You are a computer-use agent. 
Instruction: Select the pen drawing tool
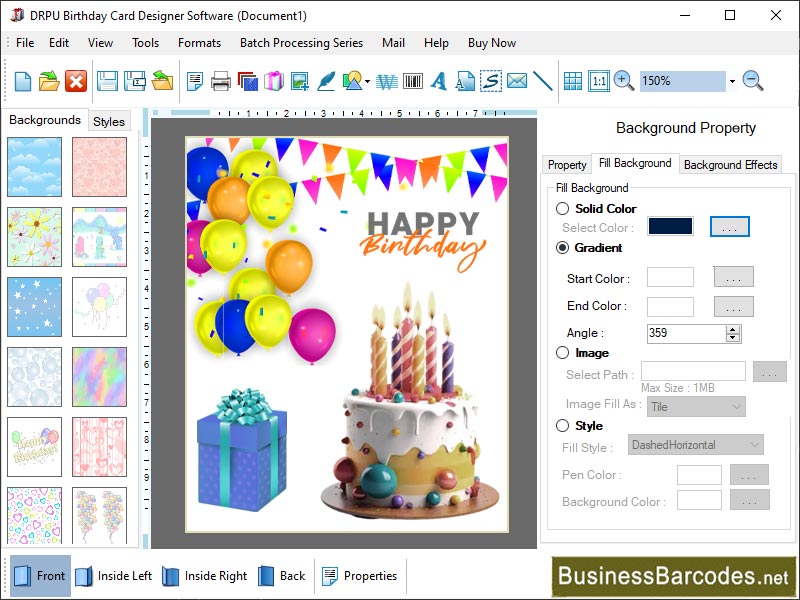(325, 81)
